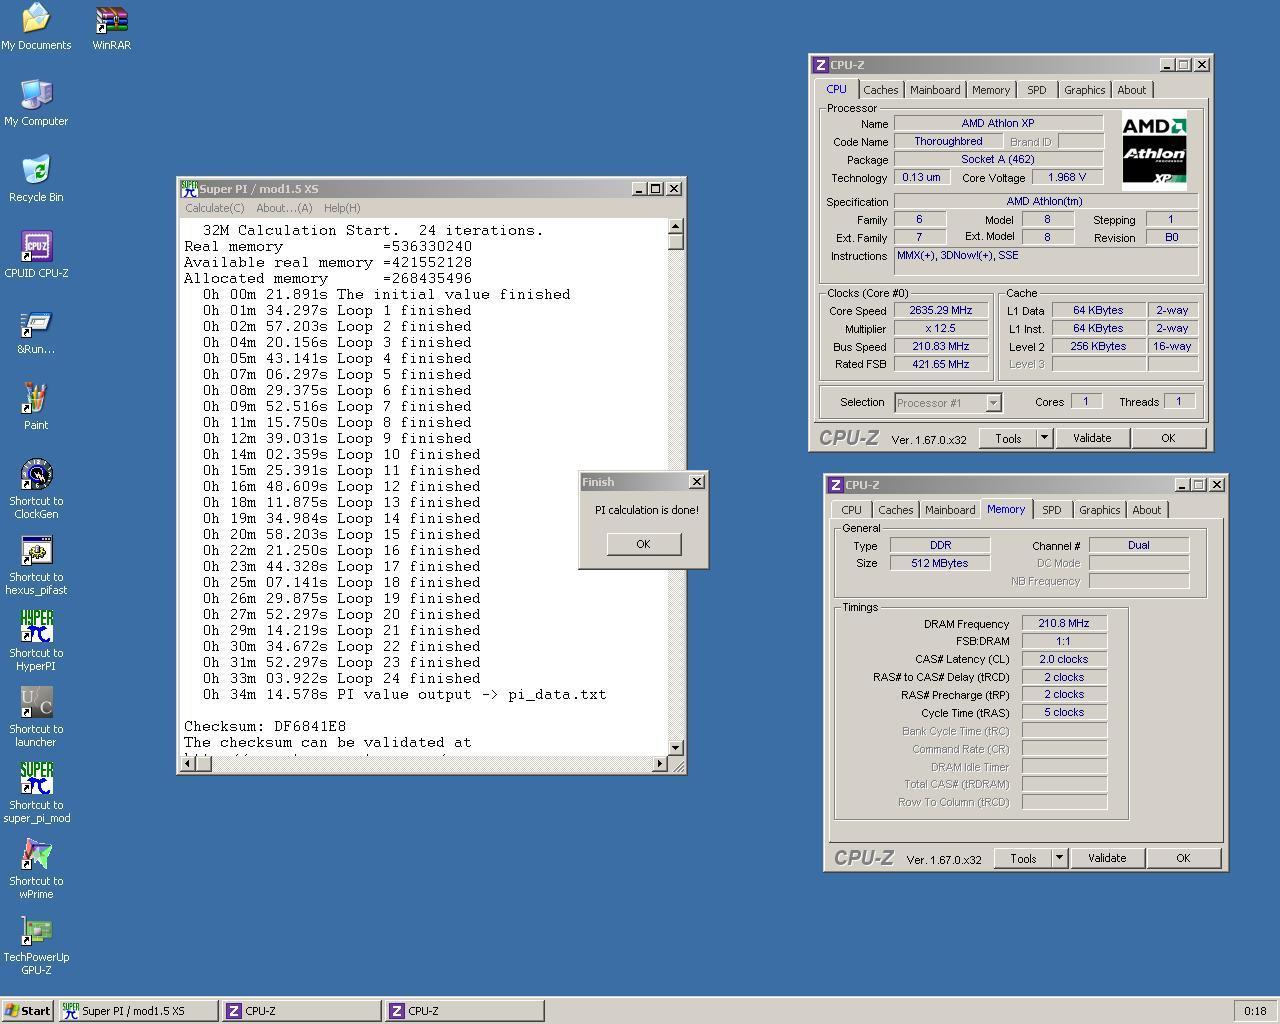Switch to About tab in lower CPU-Z
This screenshot has height=1024, width=1280.
(x=1147, y=510)
